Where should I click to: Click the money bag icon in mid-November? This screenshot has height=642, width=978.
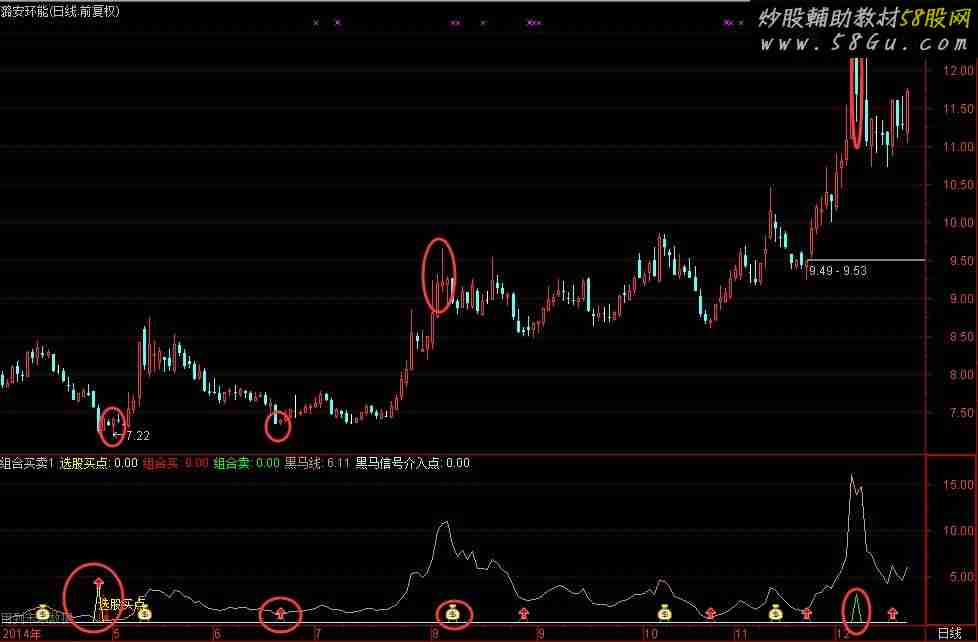775,613
